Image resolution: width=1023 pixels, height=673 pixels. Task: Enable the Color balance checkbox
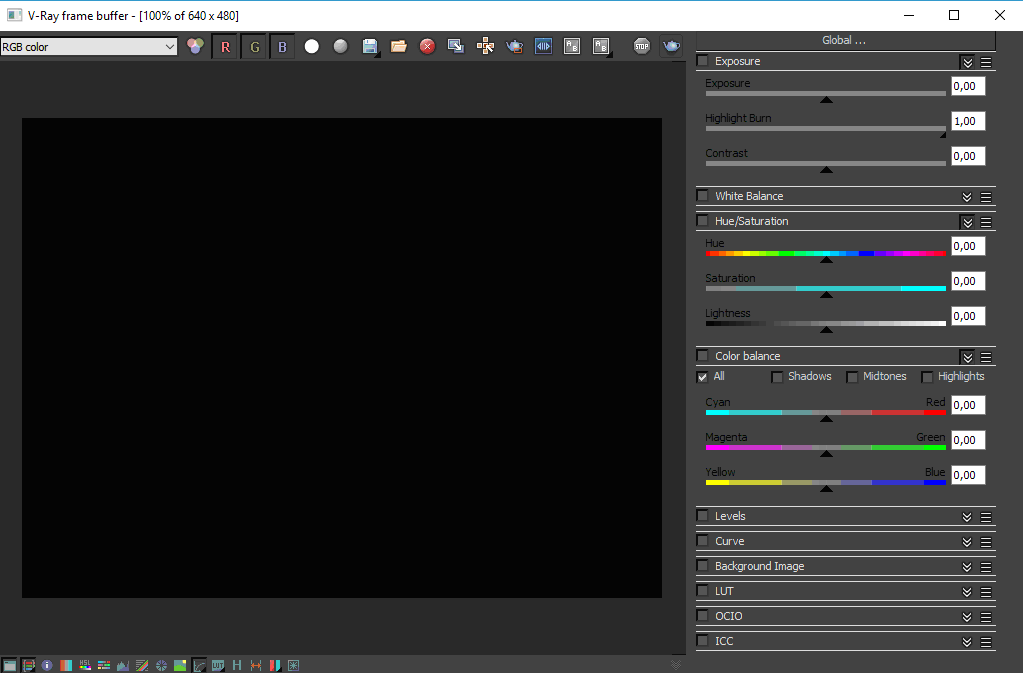tap(703, 356)
